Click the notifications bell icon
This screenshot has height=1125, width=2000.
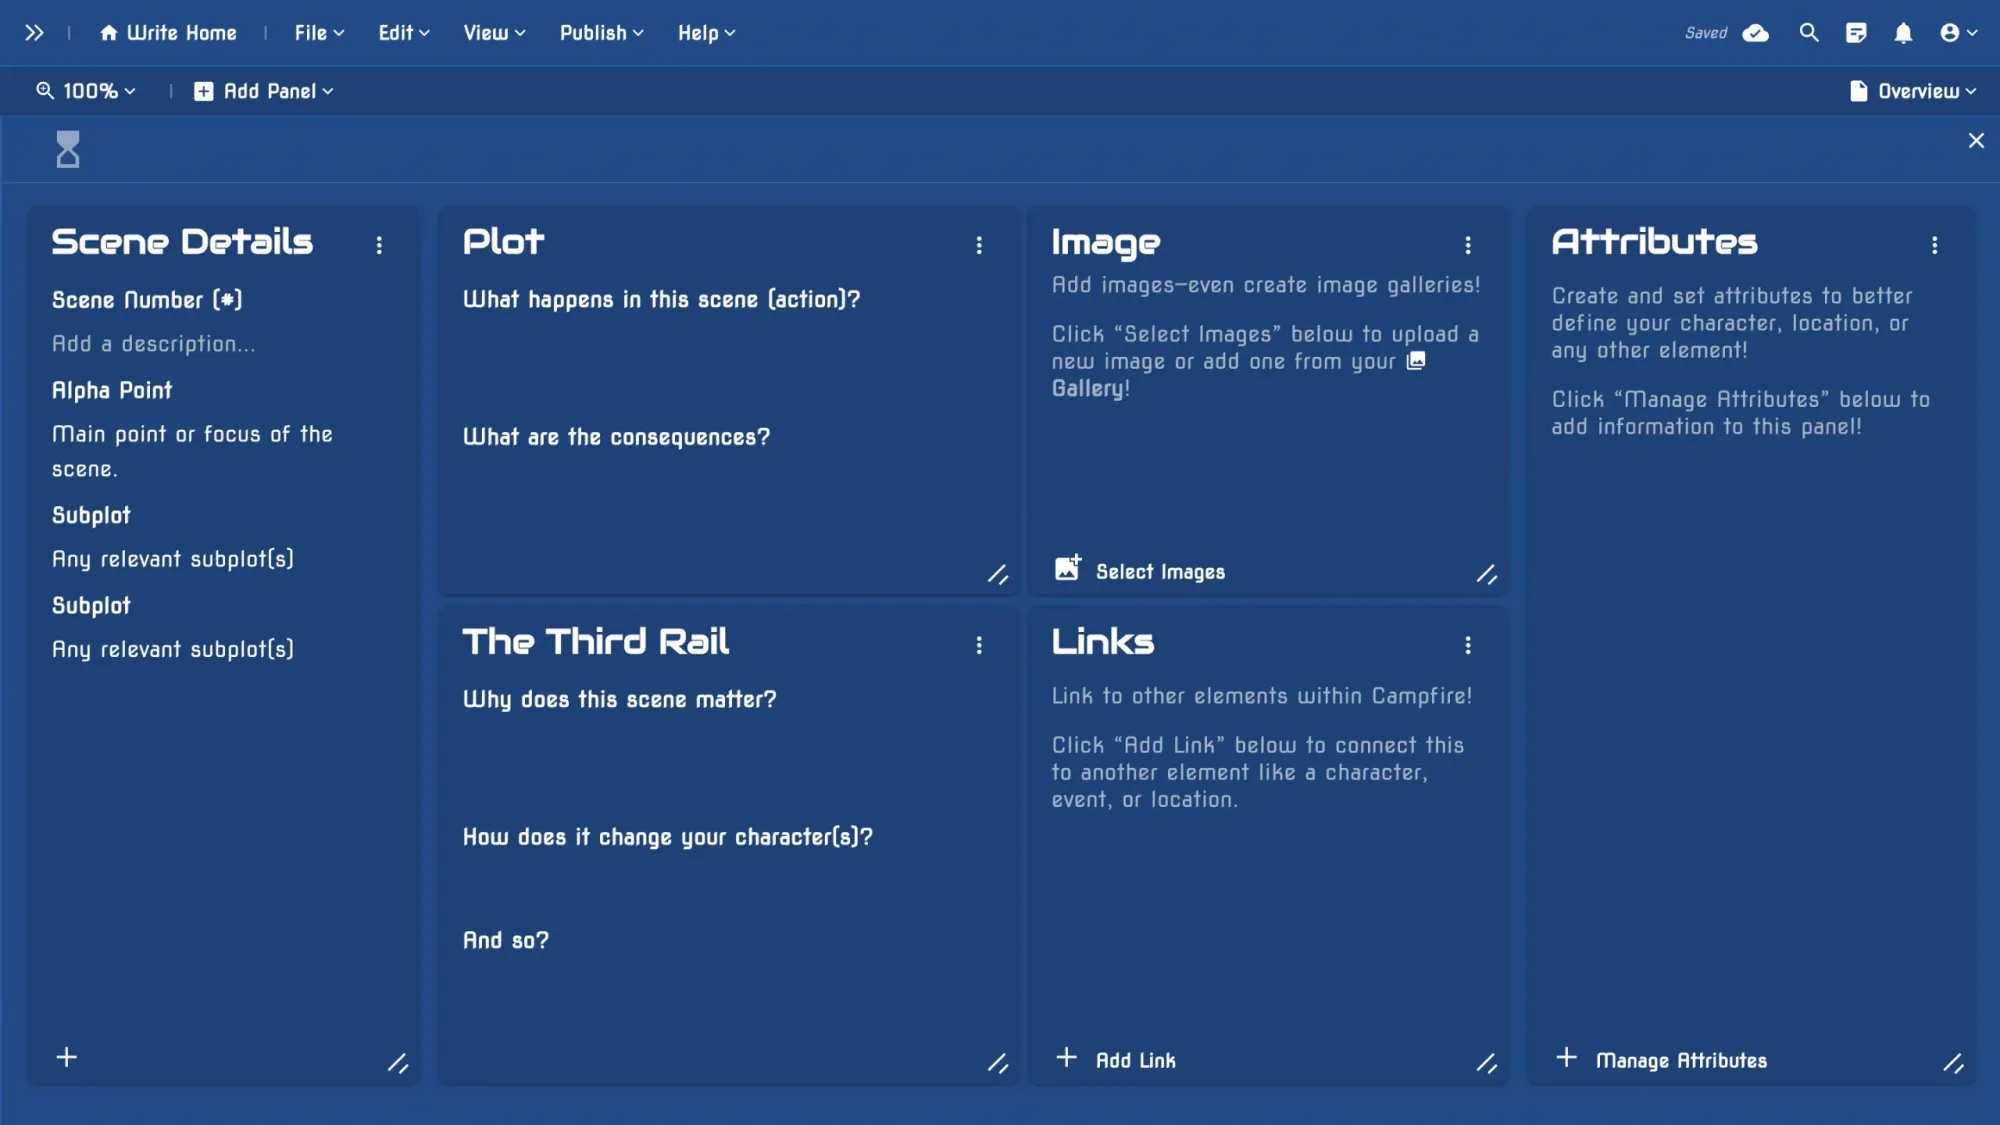pyautogui.click(x=1903, y=32)
